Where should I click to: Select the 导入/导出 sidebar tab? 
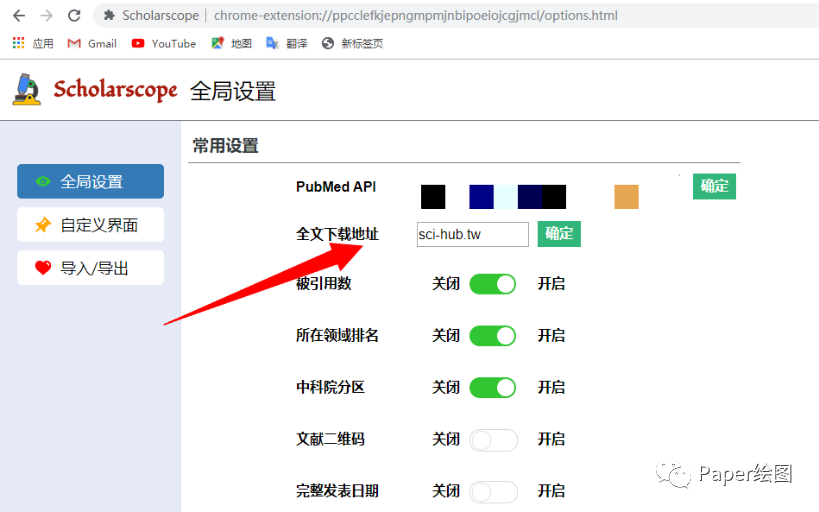click(x=90, y=267)
